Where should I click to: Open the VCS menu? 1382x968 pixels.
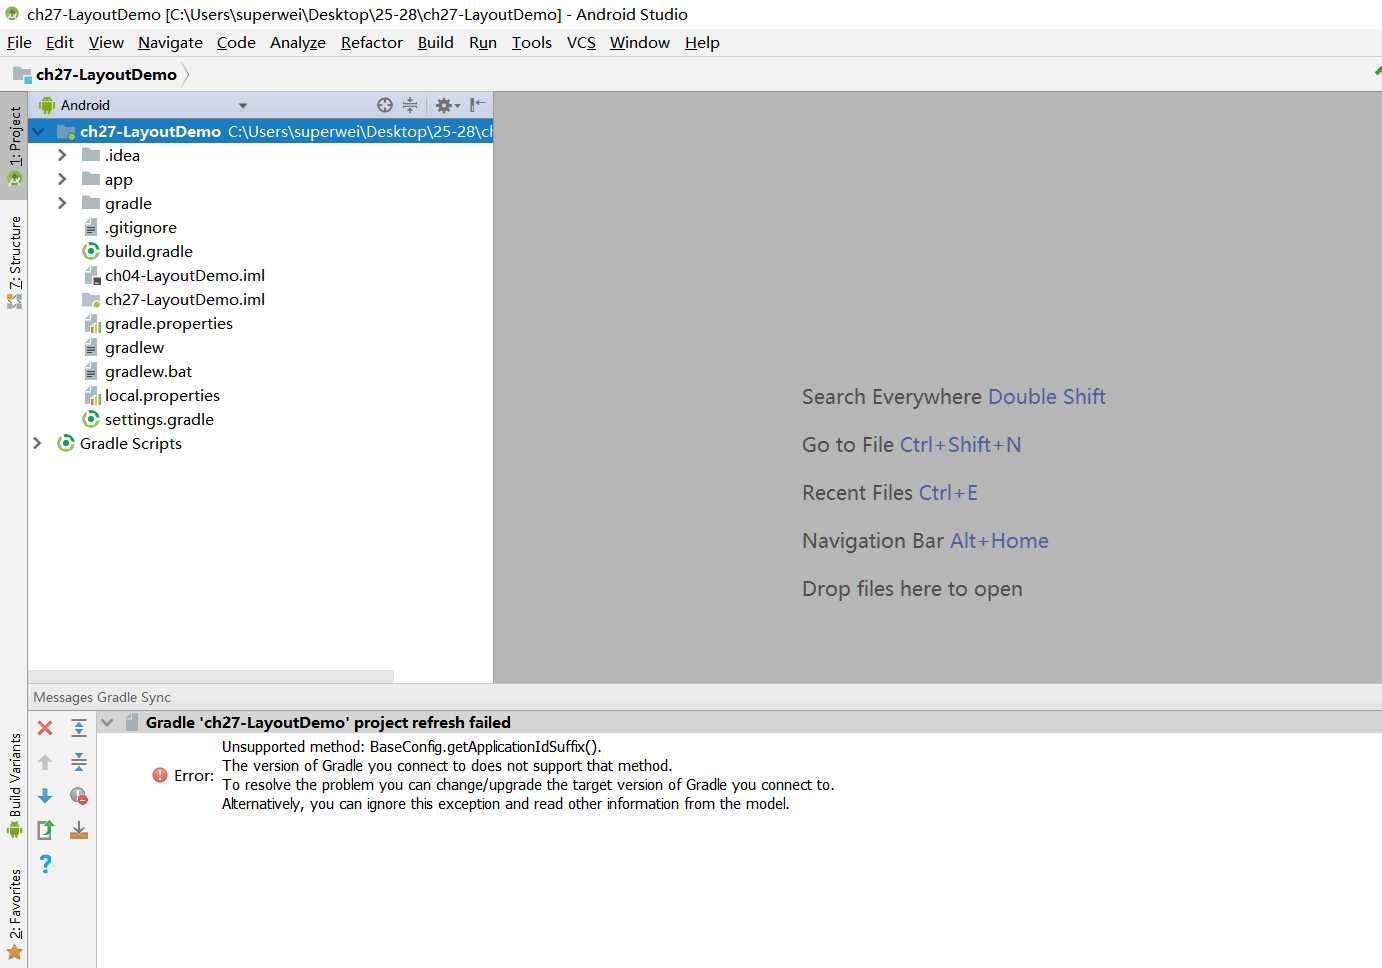pos(581,42)
